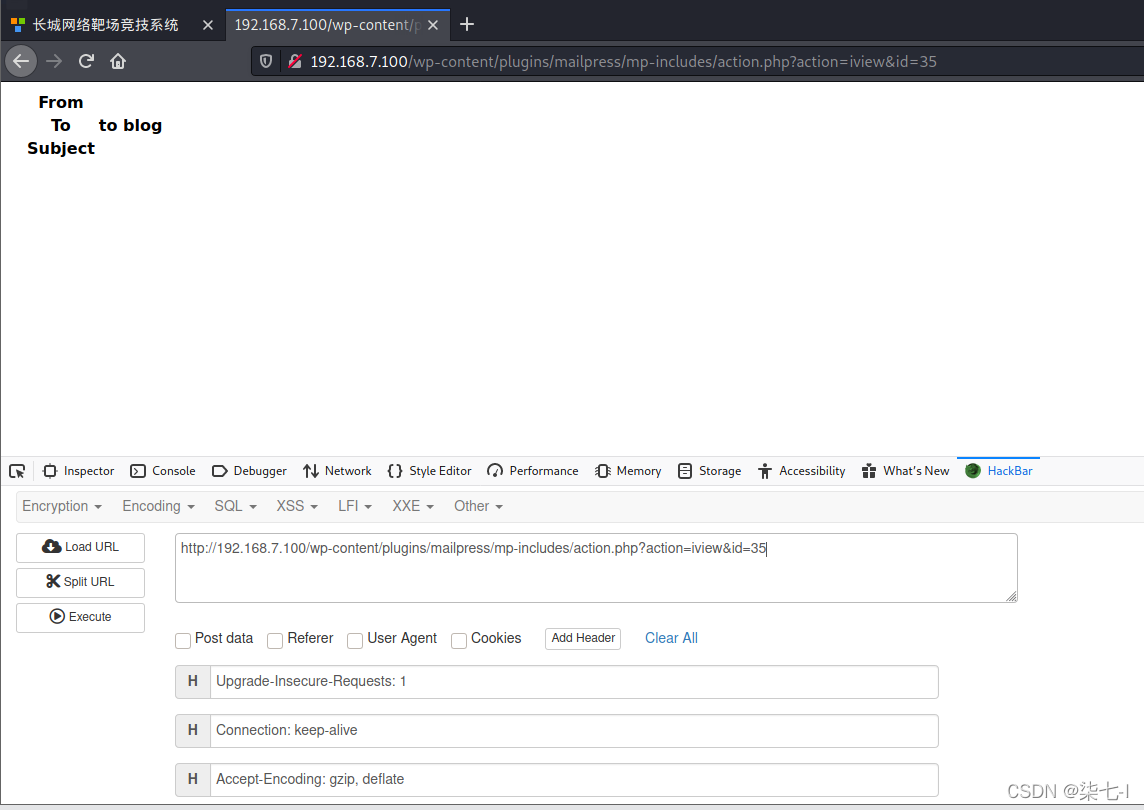Click H button beside Connection header
The image size is (1144, 810).
coord(193,730)
